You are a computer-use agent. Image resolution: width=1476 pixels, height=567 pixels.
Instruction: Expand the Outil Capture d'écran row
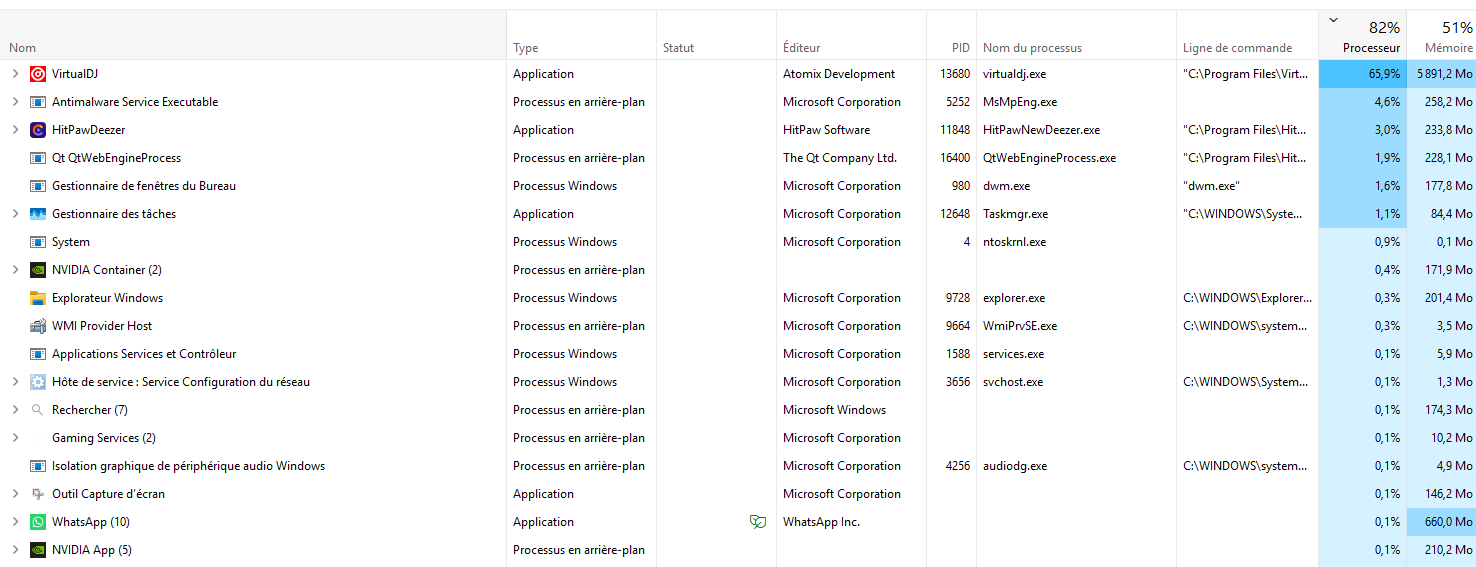point(15,494)
